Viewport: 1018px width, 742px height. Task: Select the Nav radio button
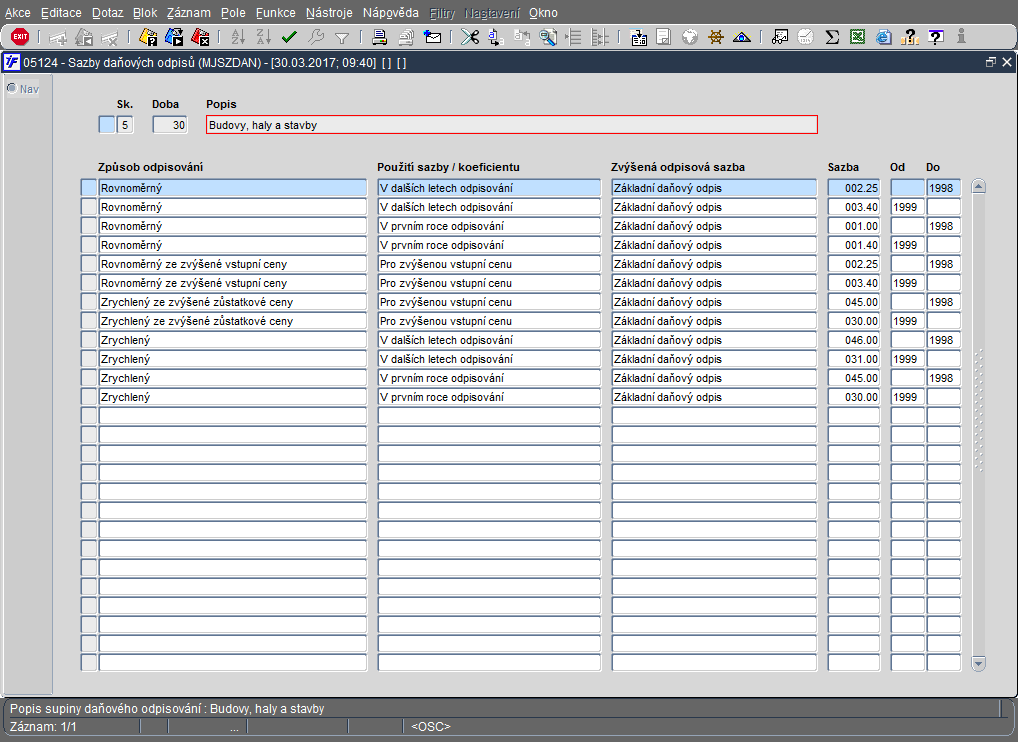click(13, 88)
